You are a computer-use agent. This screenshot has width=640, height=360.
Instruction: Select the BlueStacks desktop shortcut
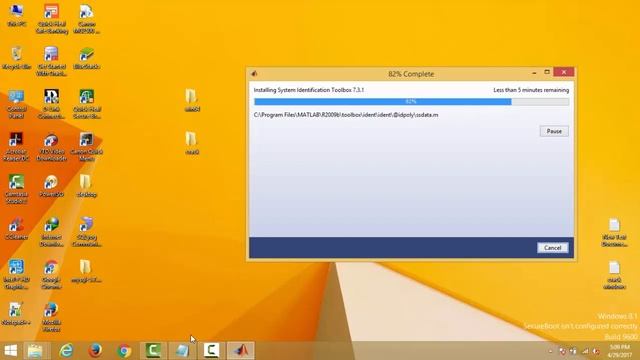point(87,58)
